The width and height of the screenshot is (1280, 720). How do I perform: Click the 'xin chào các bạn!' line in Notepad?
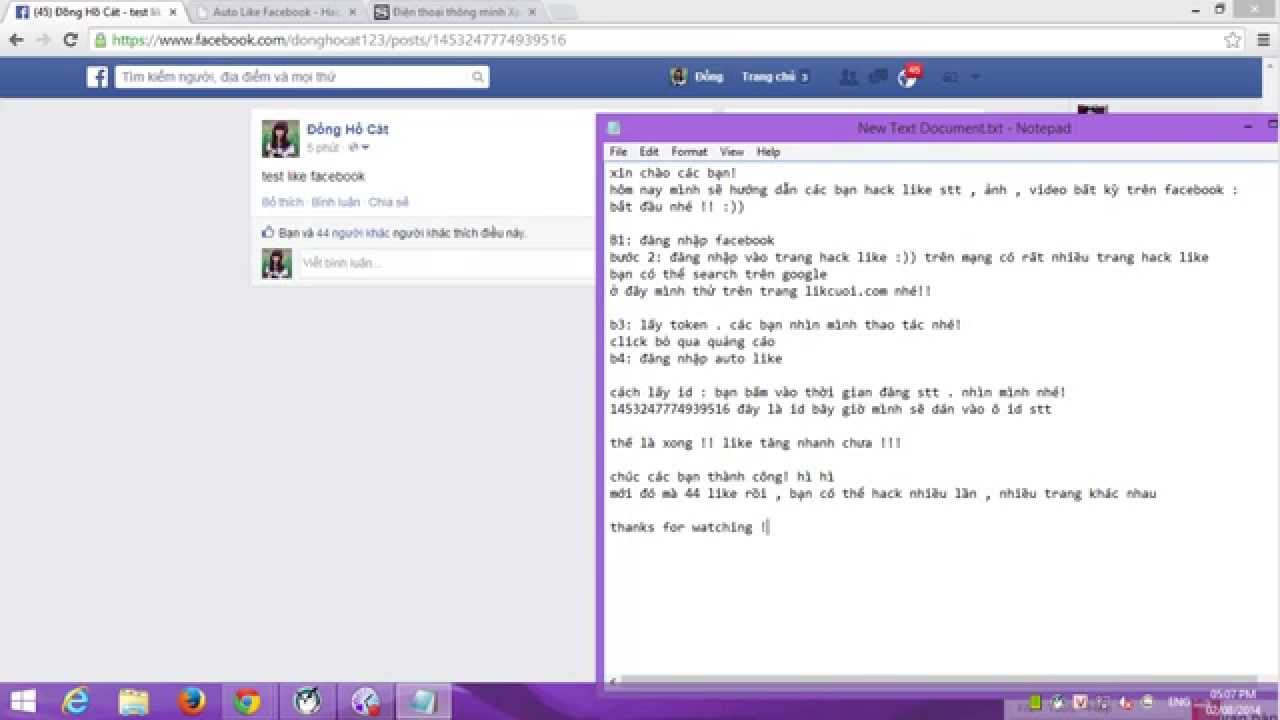[x=673, y=172]
